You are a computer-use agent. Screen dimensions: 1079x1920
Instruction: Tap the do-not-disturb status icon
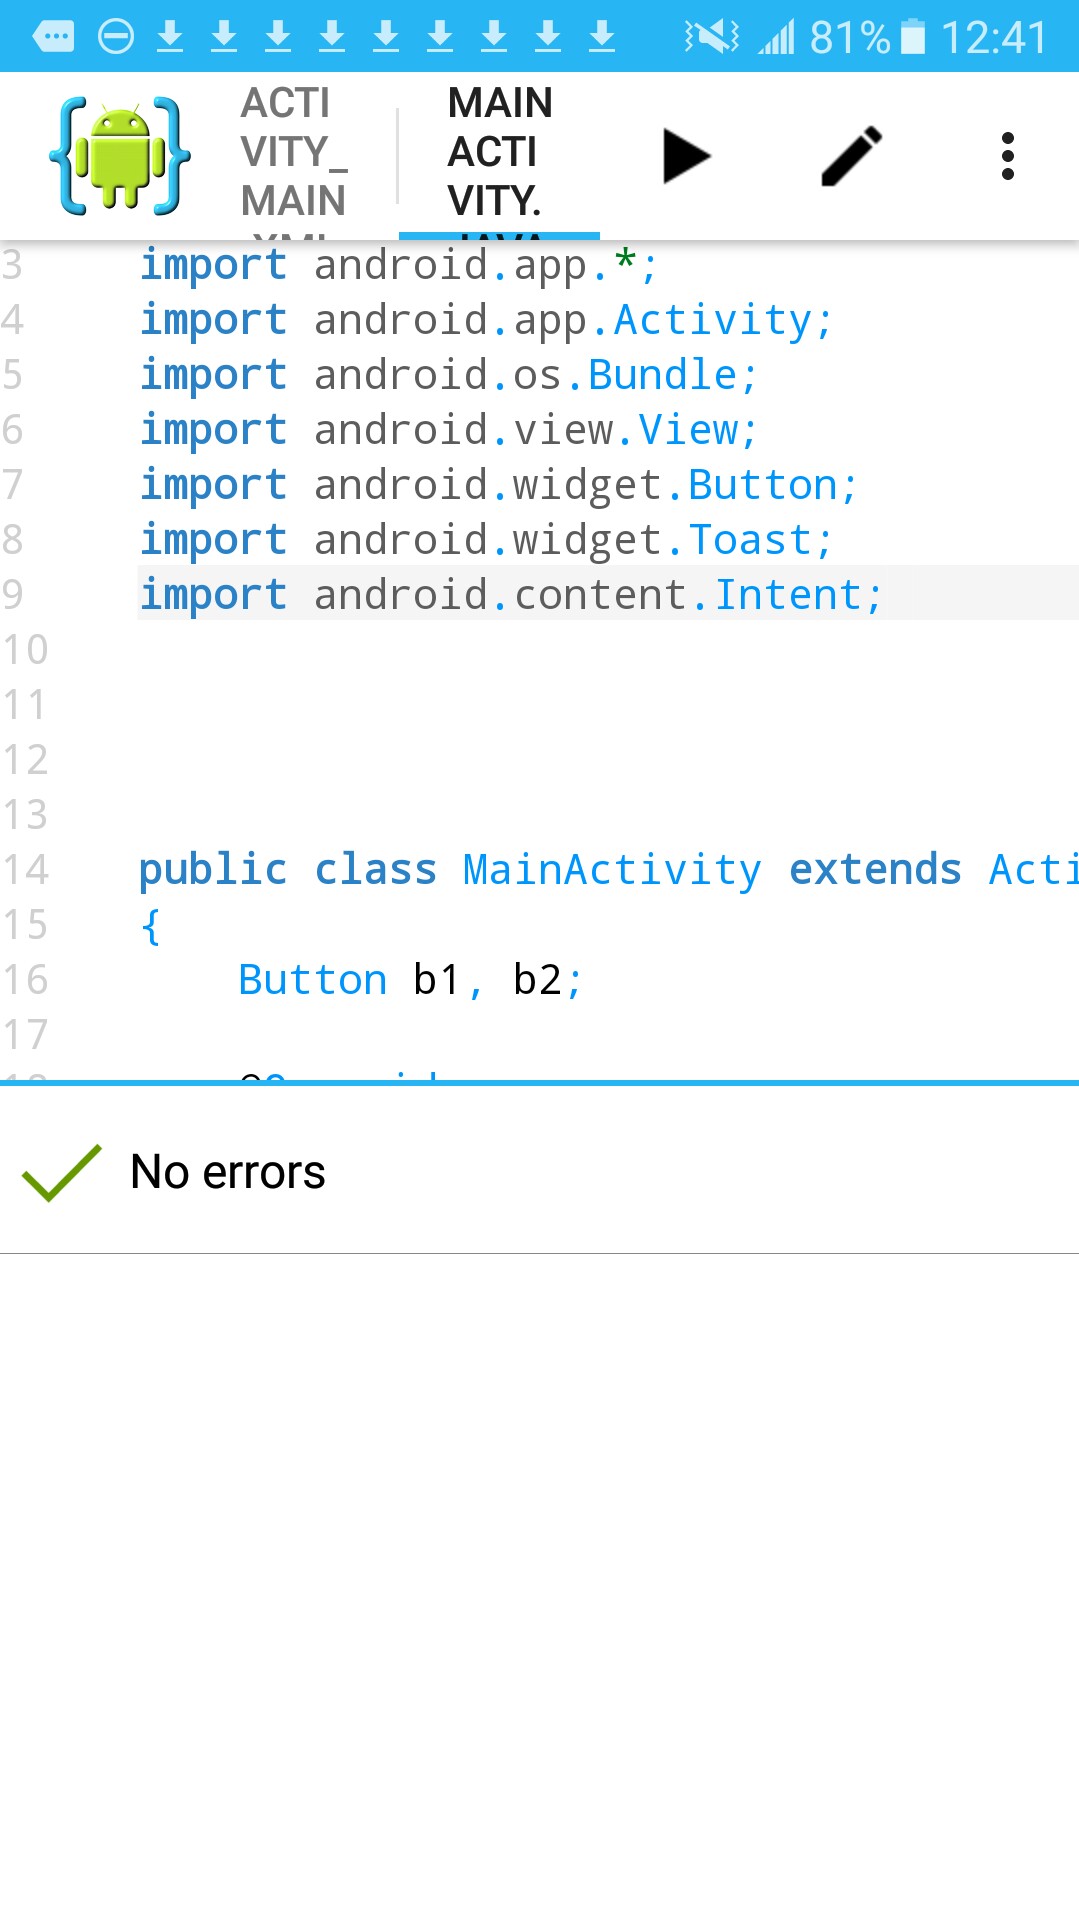tap(116, 37)
